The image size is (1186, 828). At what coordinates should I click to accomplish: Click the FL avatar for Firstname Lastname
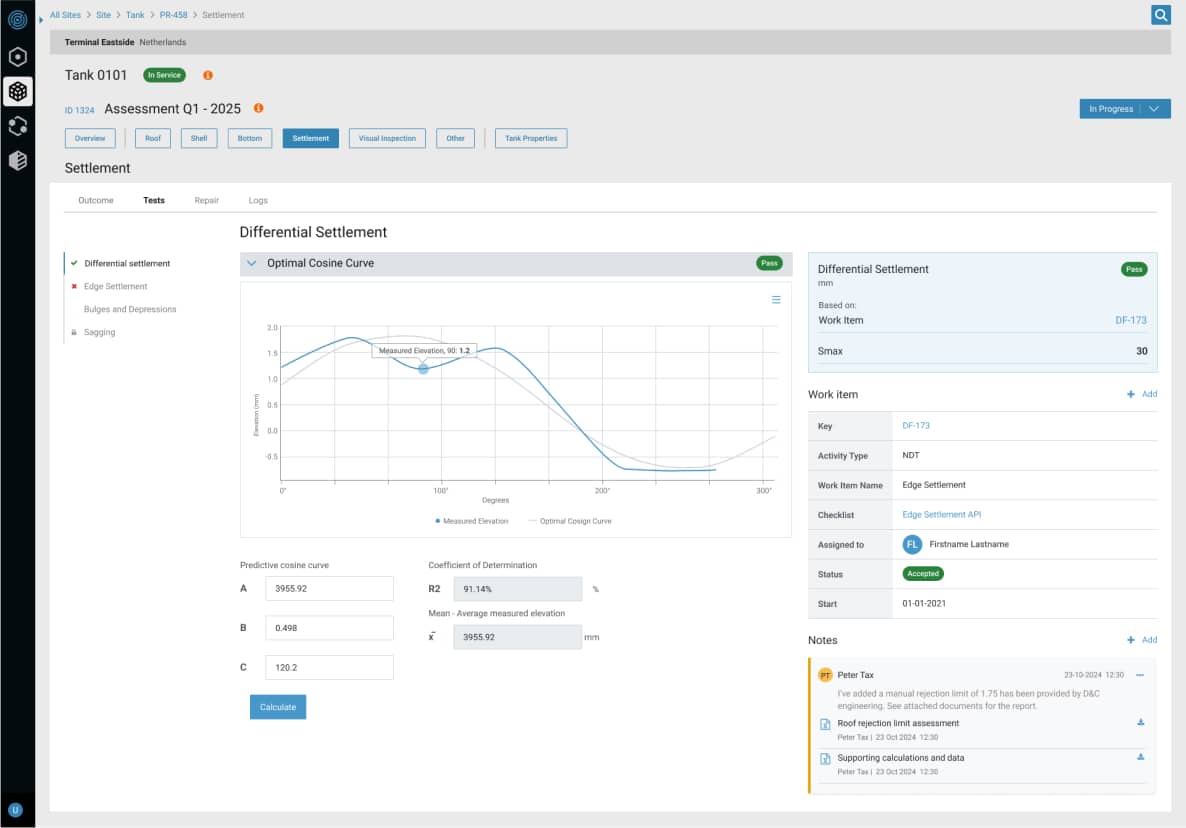coord(912,544)
